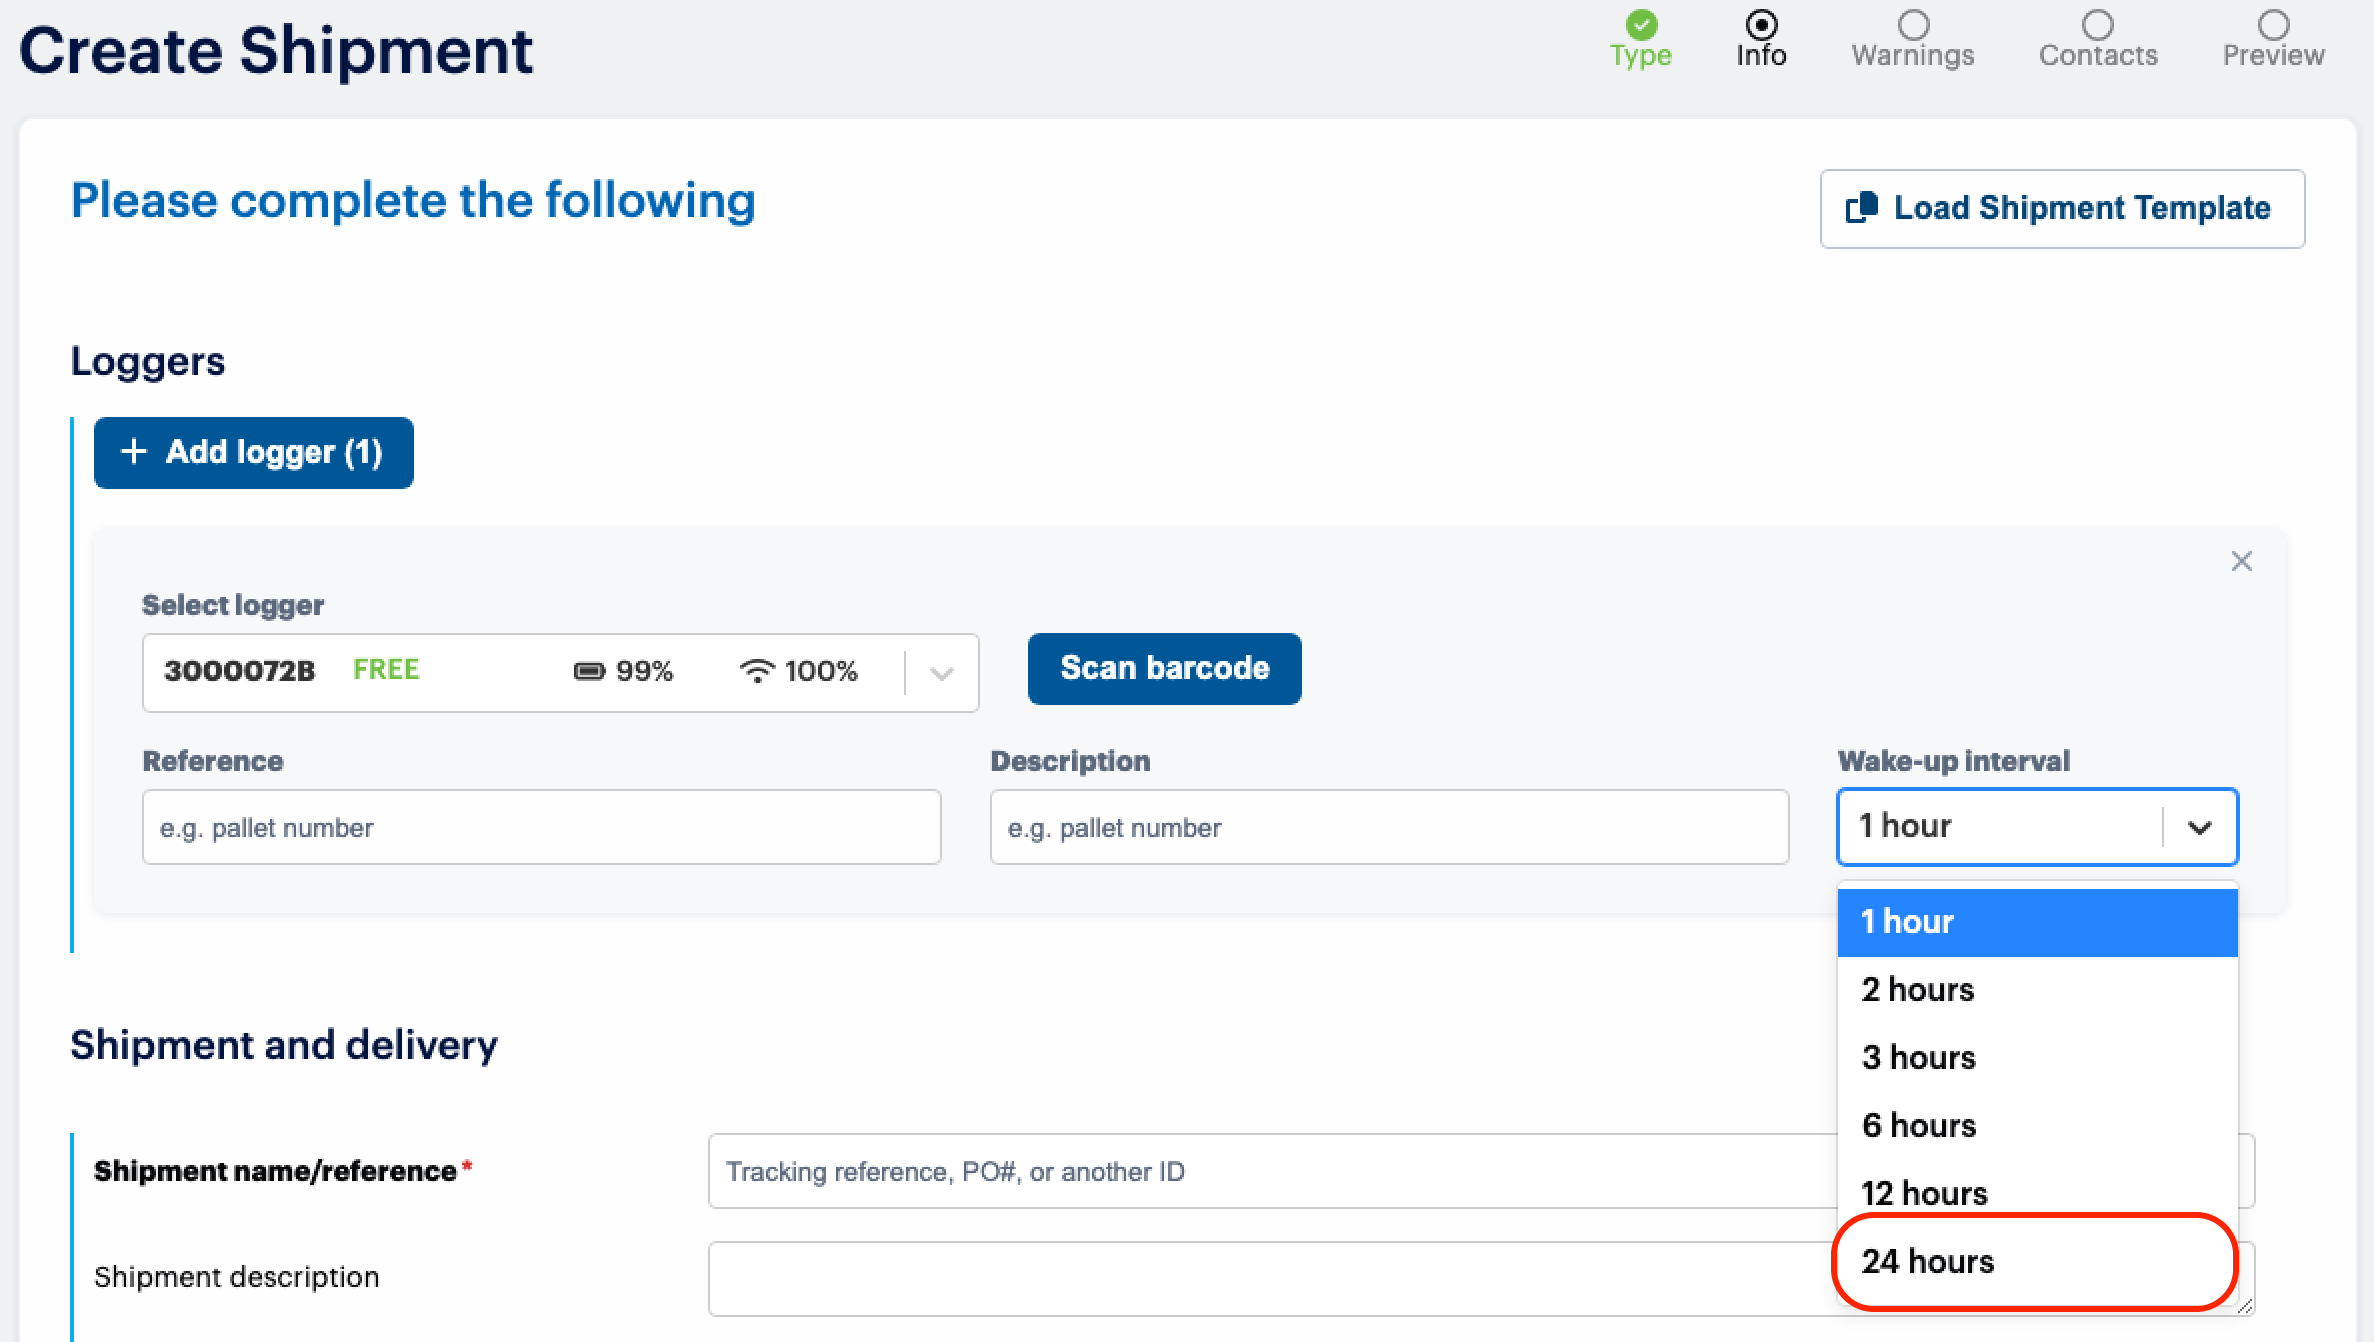2374x1342 pixels.
Task: Collapse the Wake-up interval dropdown chevron
Action: pyautogui.click(x=2199, y=827)
